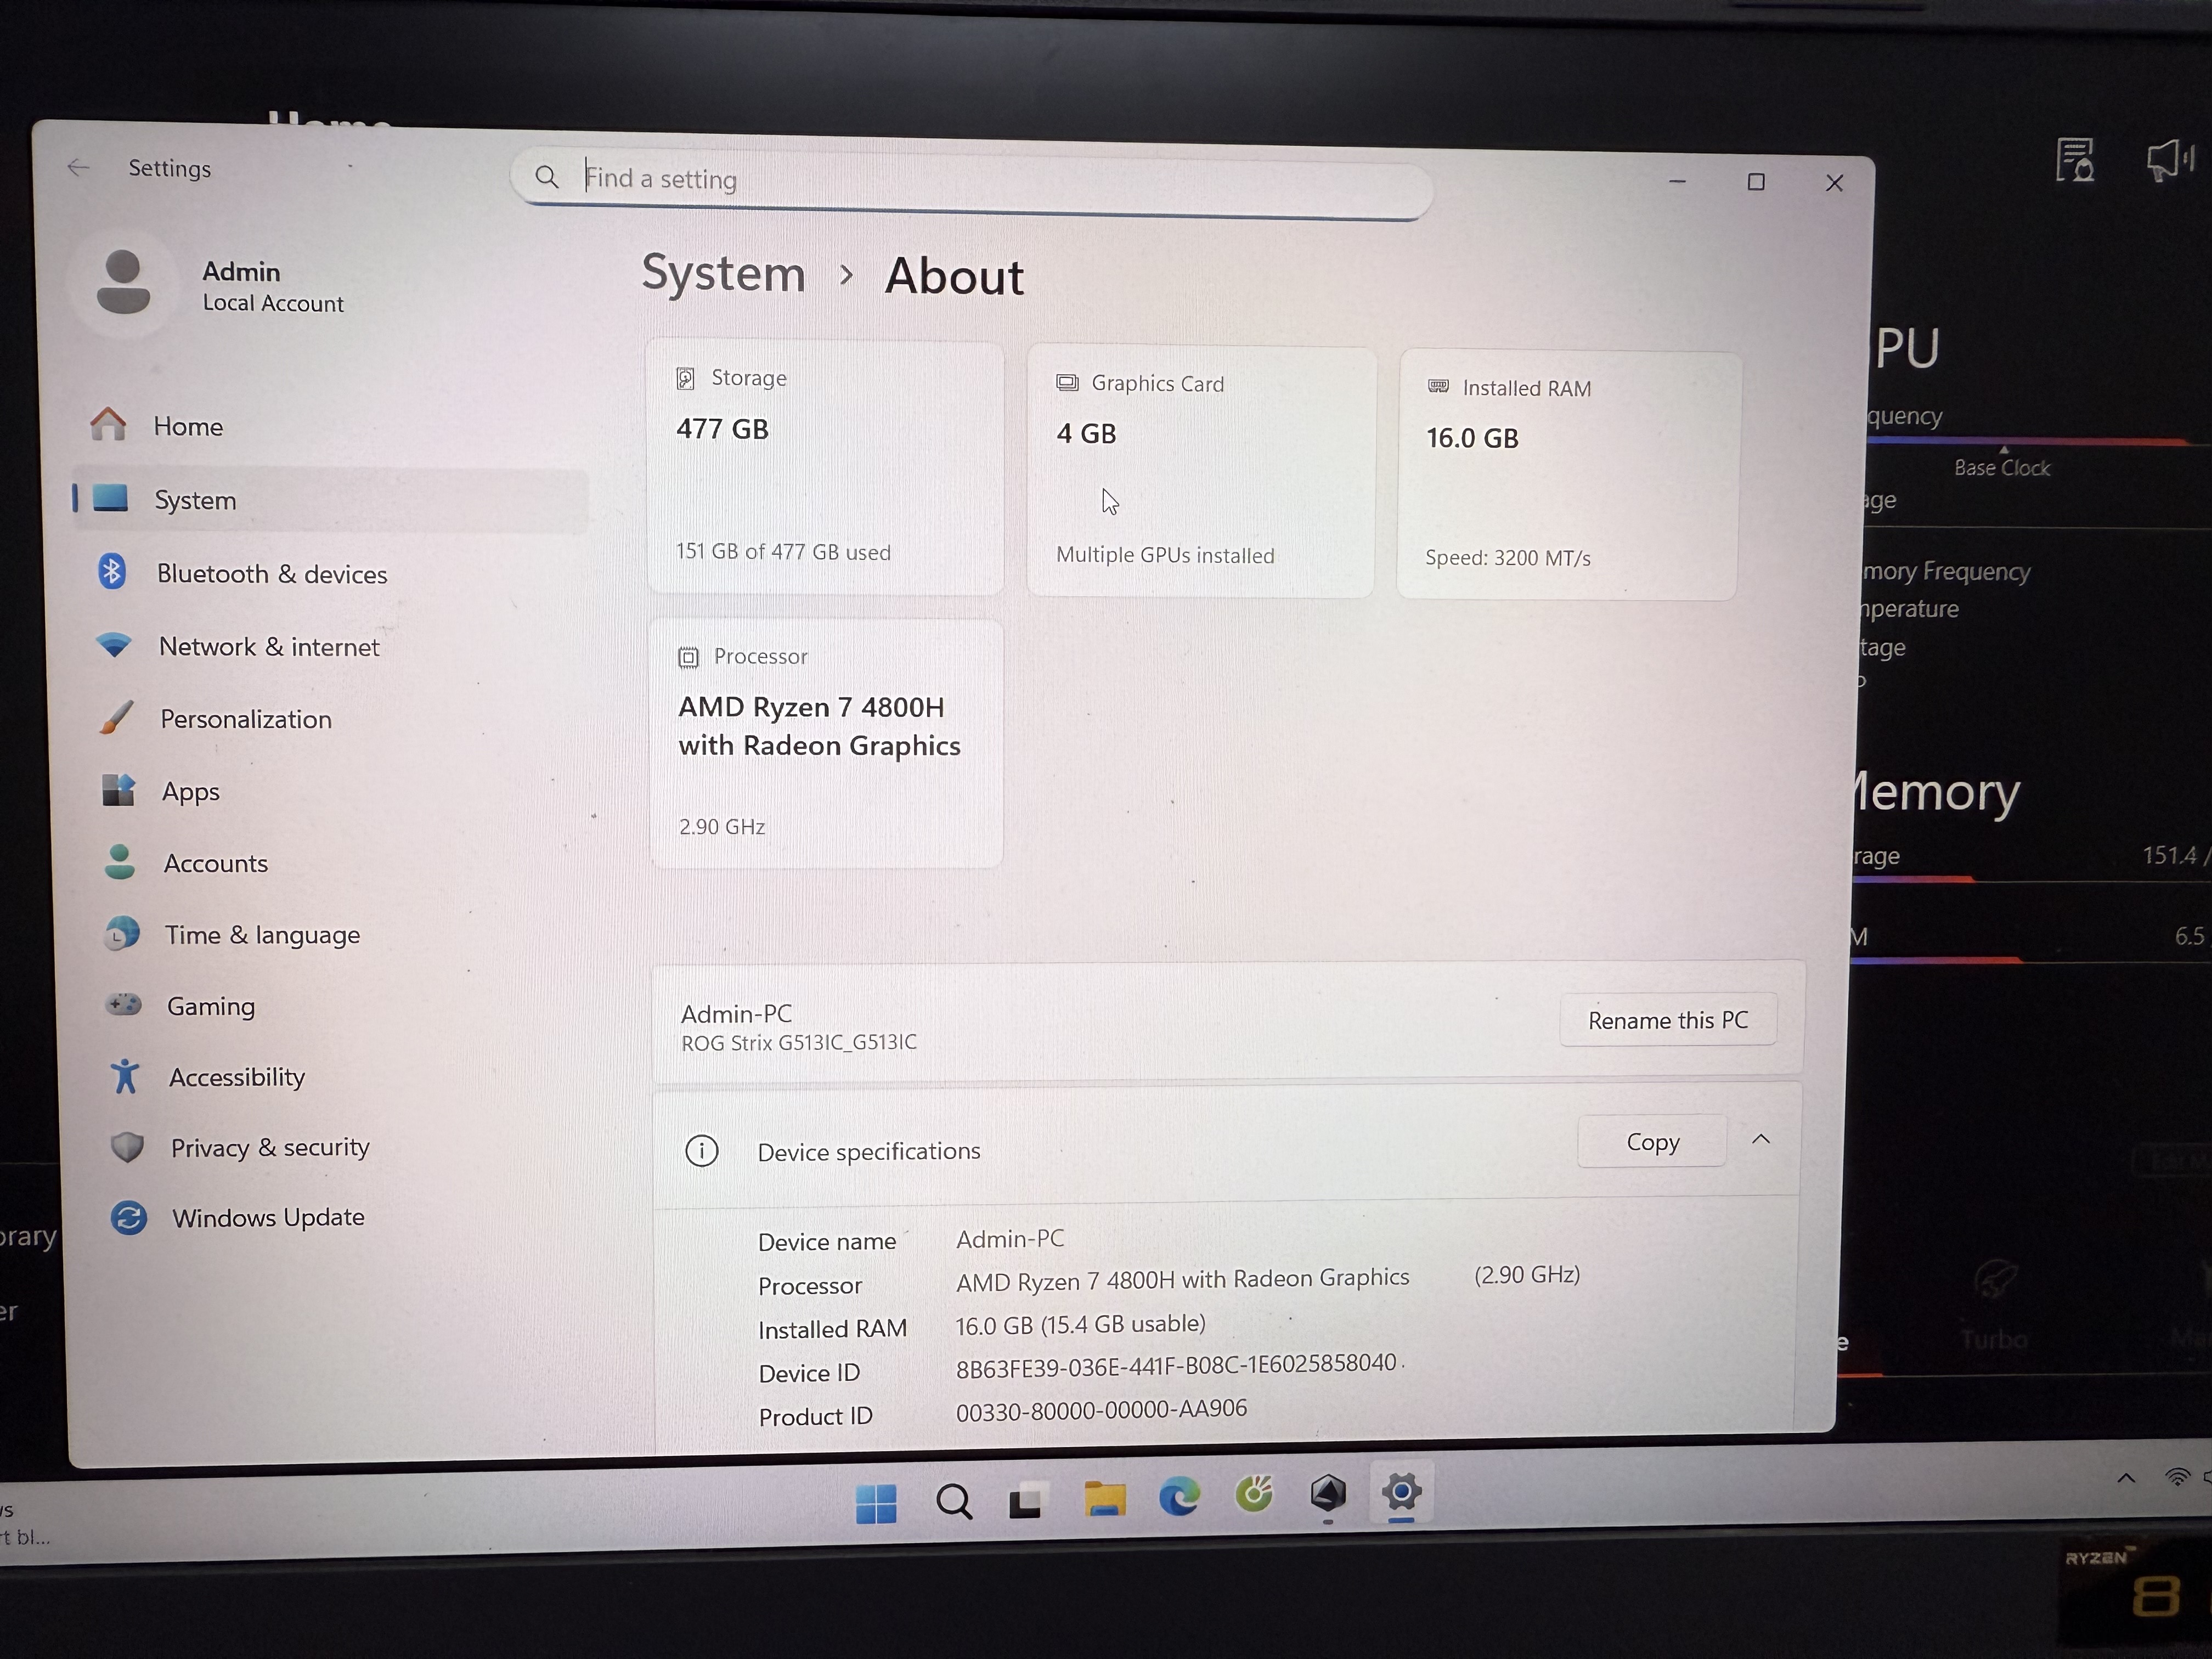The width and height of the screenshot is (2212, 1659).
Task: Click the Device specifications info icon
Action: [x=702, y=1151]
